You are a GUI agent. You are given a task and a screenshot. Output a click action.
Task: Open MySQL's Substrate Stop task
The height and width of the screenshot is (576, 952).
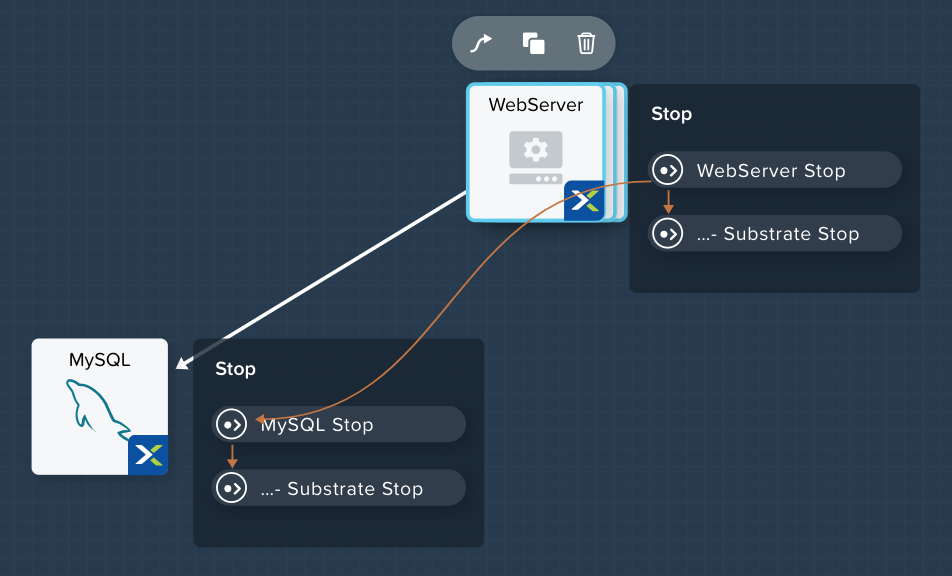pos(339,487)
